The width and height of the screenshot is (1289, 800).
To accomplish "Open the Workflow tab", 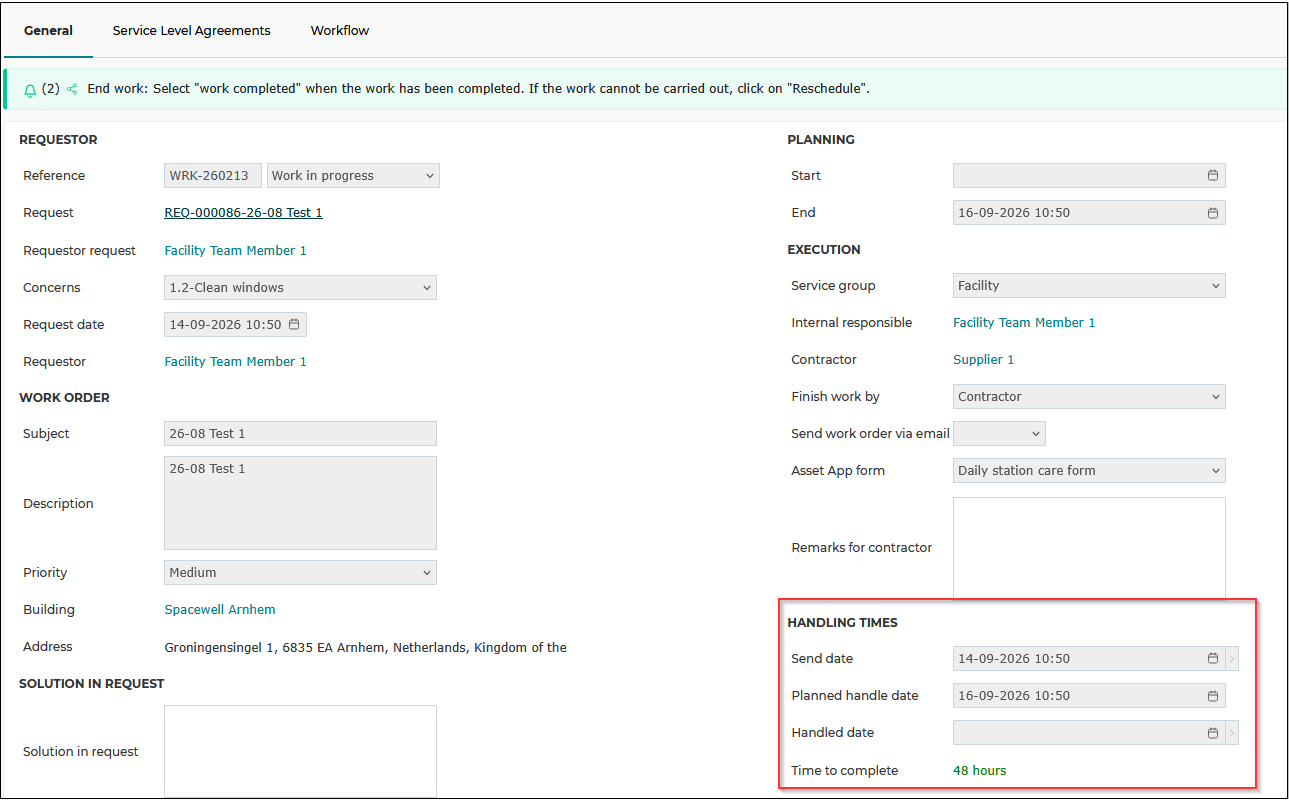I will 340,30.
